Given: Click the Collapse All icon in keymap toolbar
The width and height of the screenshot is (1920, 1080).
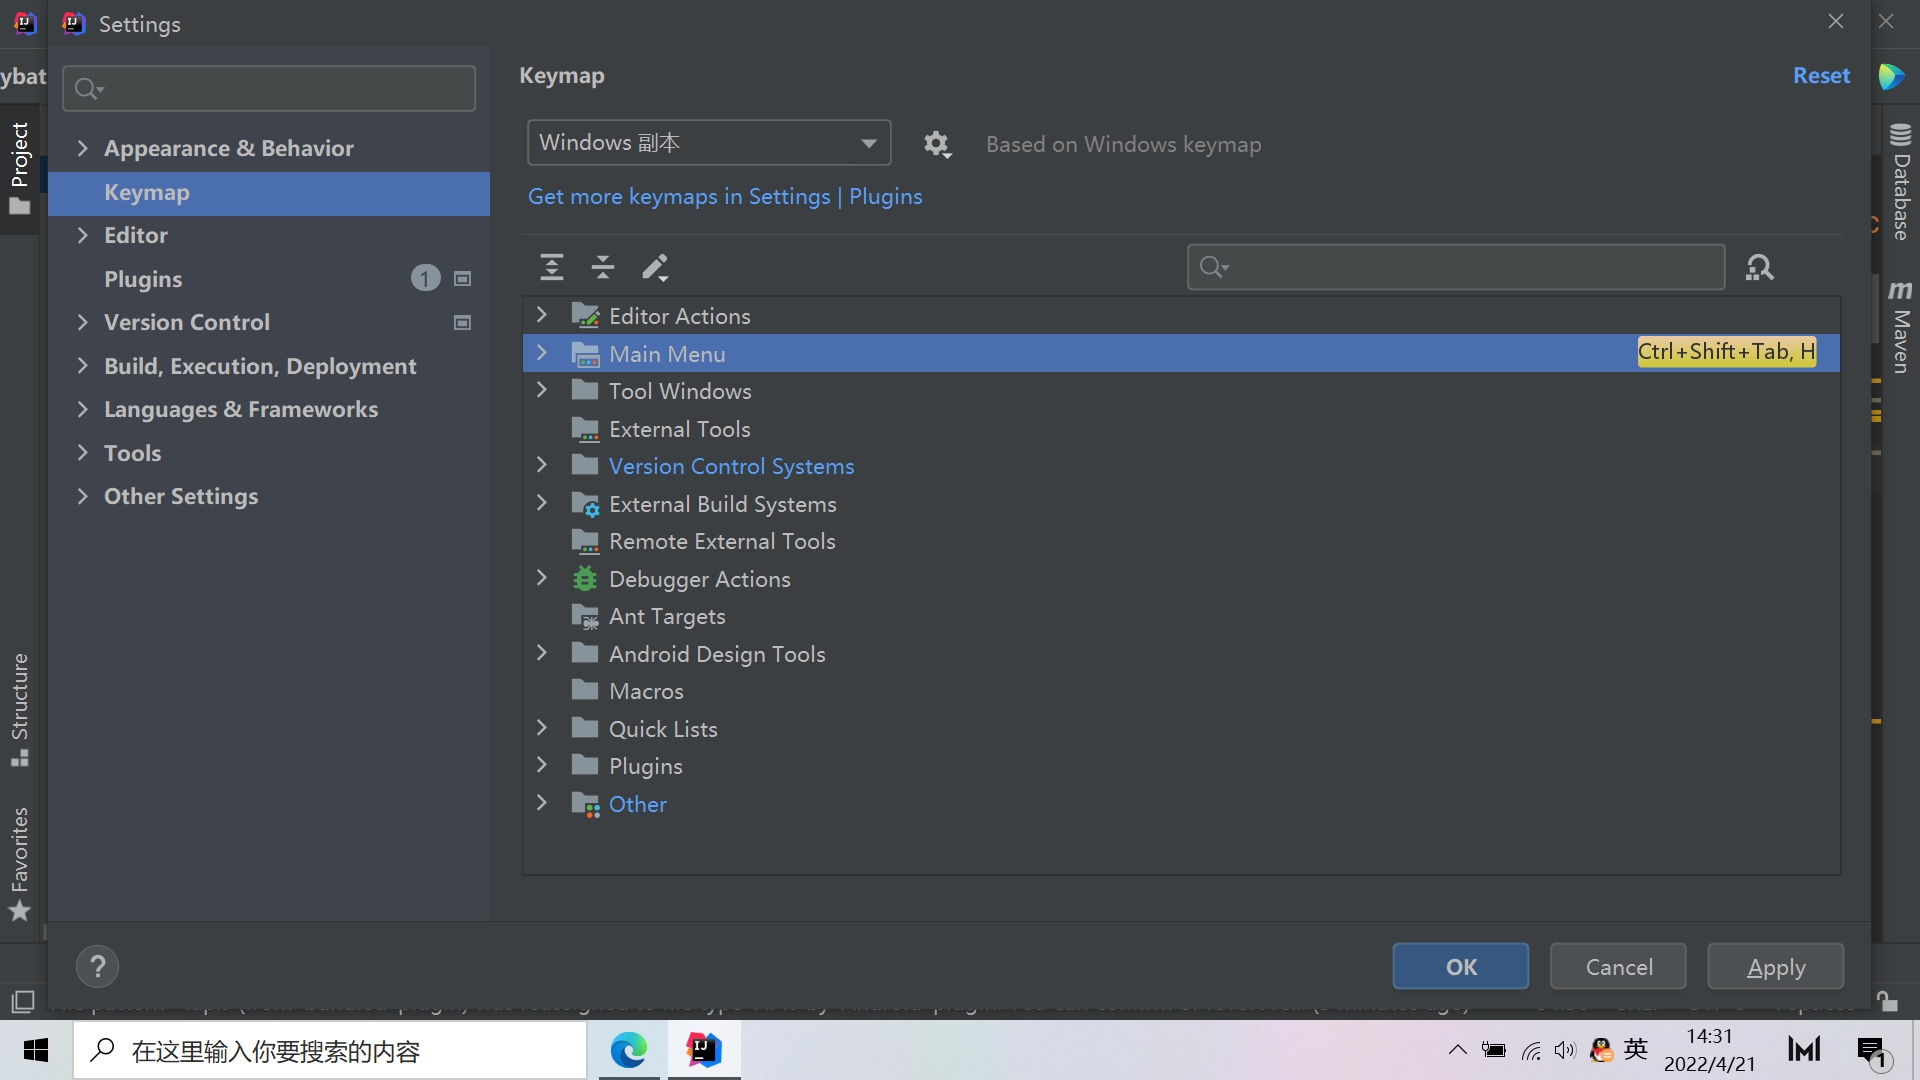Looking at the screenshot, I should point(603,267).
